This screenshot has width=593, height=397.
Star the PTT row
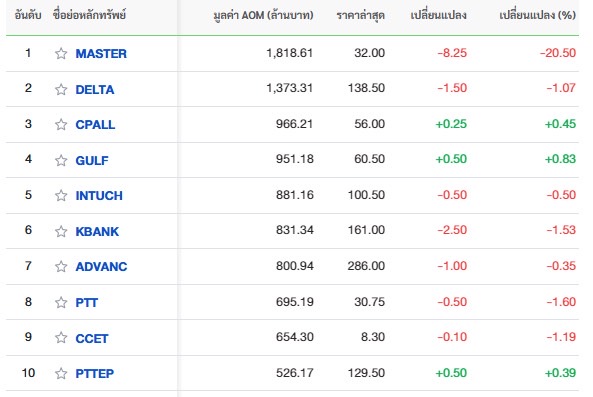(x=61, y=302)
